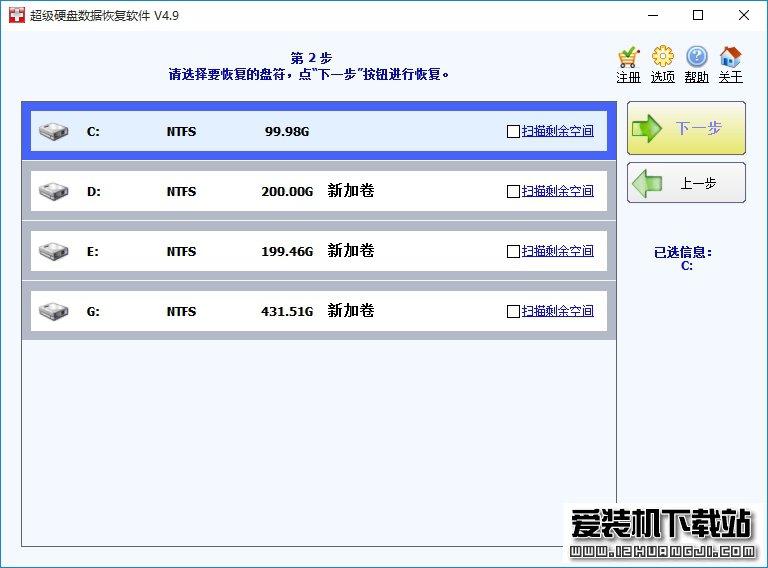
Task: Click the 下一步 button label
Action: (698, 128)
